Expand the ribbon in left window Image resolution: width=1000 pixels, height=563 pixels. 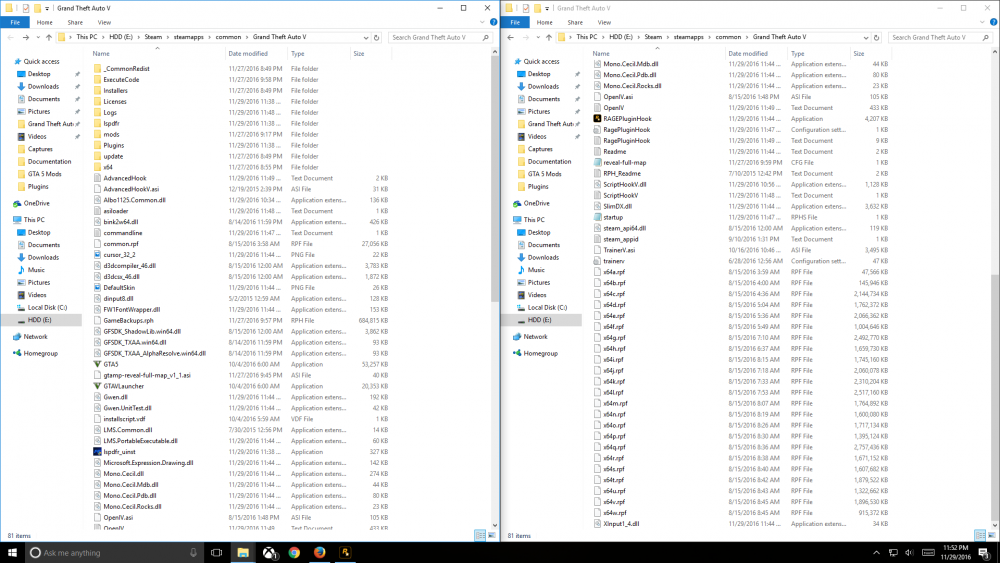tap(482, 22)
